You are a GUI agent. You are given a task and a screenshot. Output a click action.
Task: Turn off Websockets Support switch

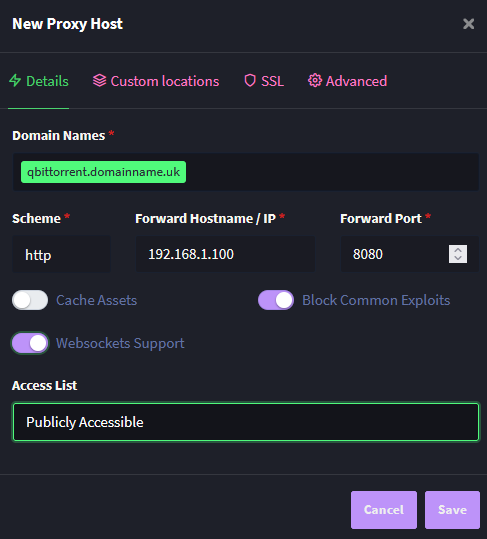(30, 343)
